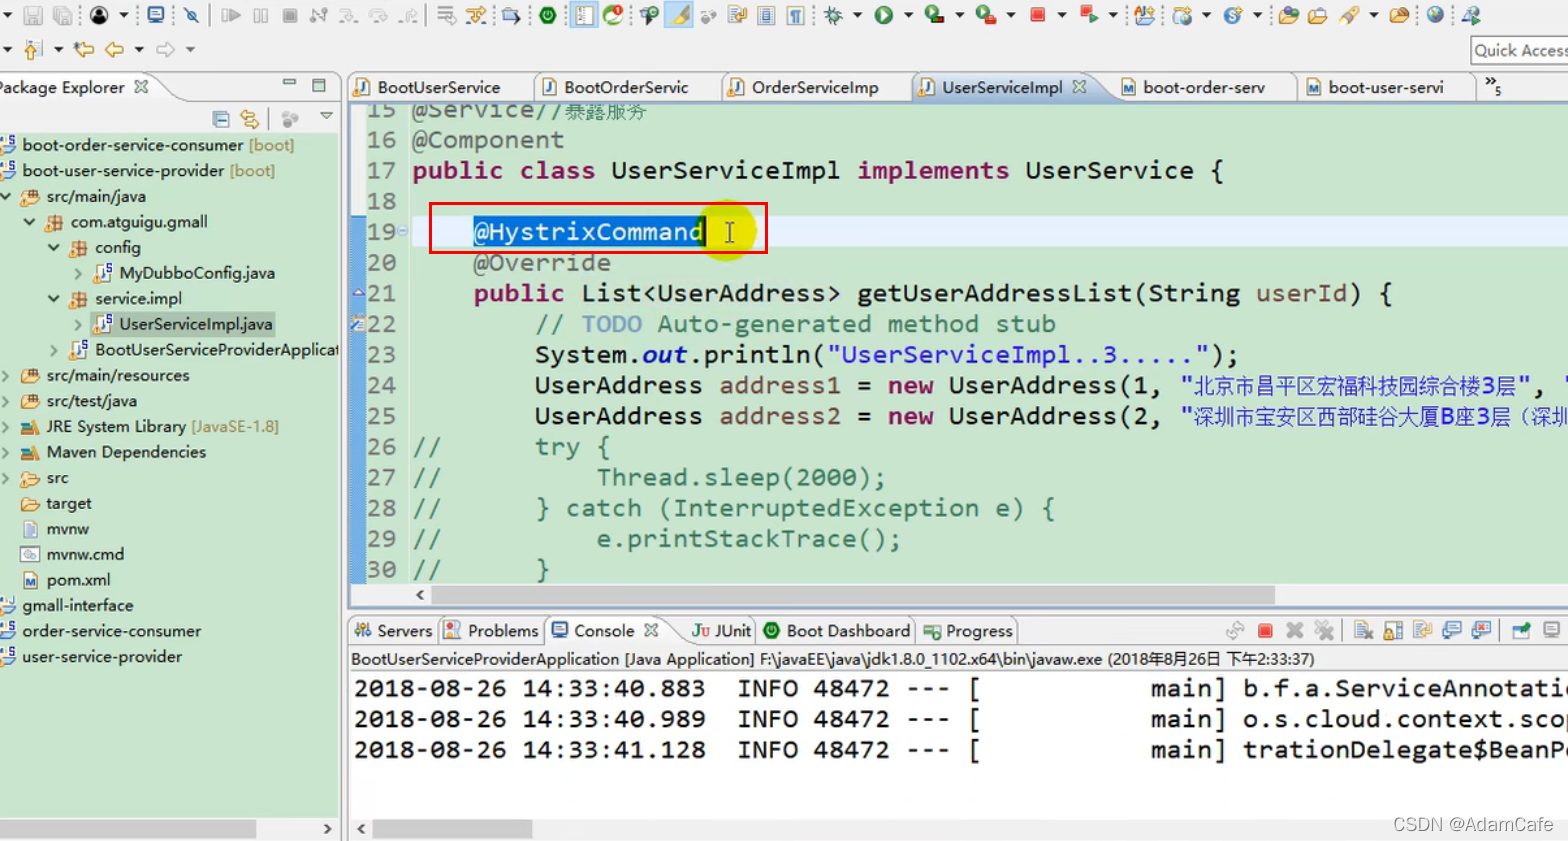Screen dimensions: 1568x841
Task: Click the red Terminate button in Console
Action: tap(1264, 630)
